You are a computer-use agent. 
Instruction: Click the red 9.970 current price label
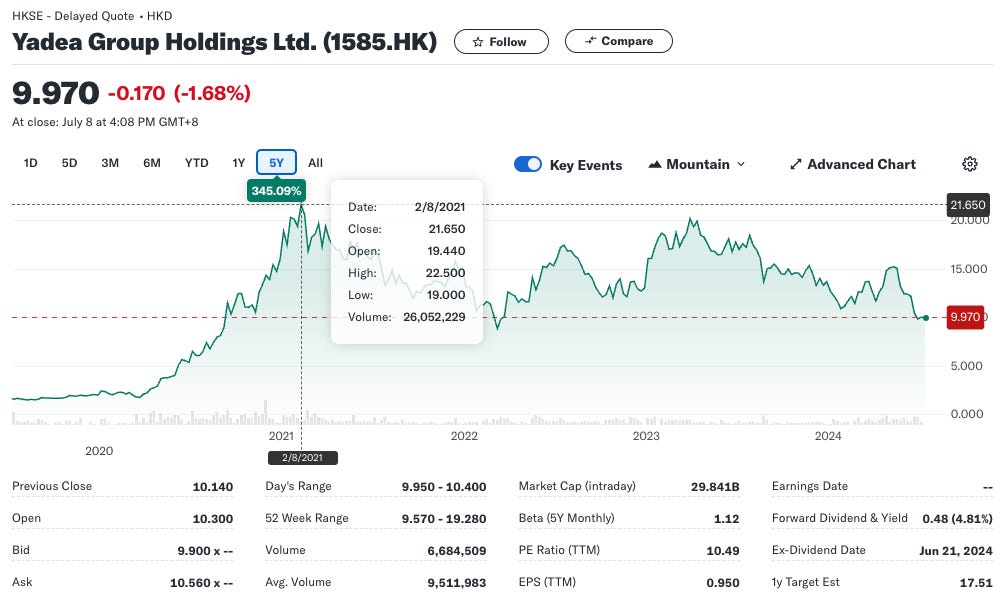tap(965, 317)
